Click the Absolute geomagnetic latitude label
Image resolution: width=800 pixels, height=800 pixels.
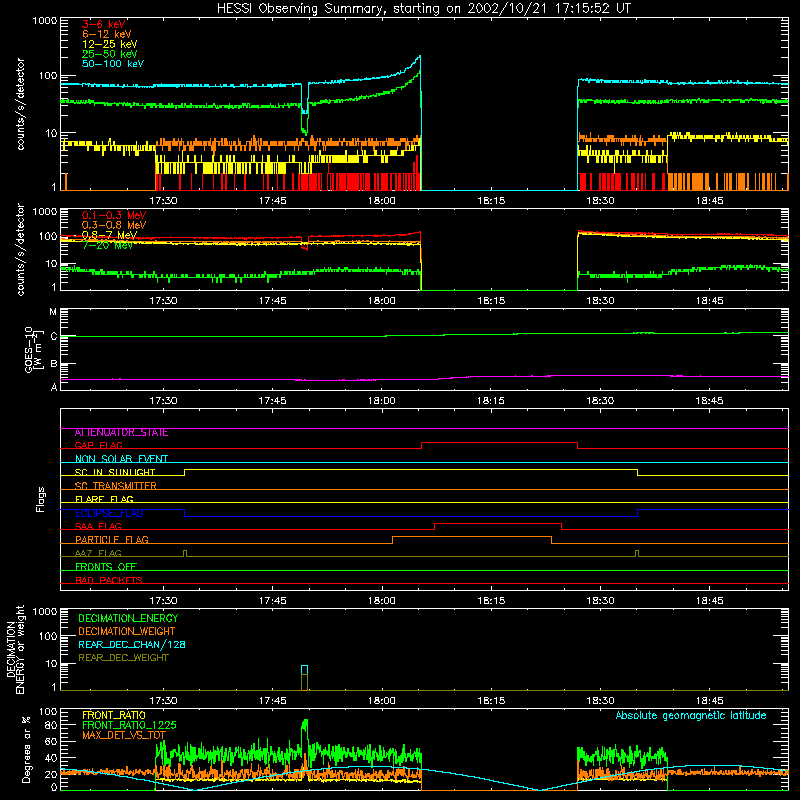(691, 716)
